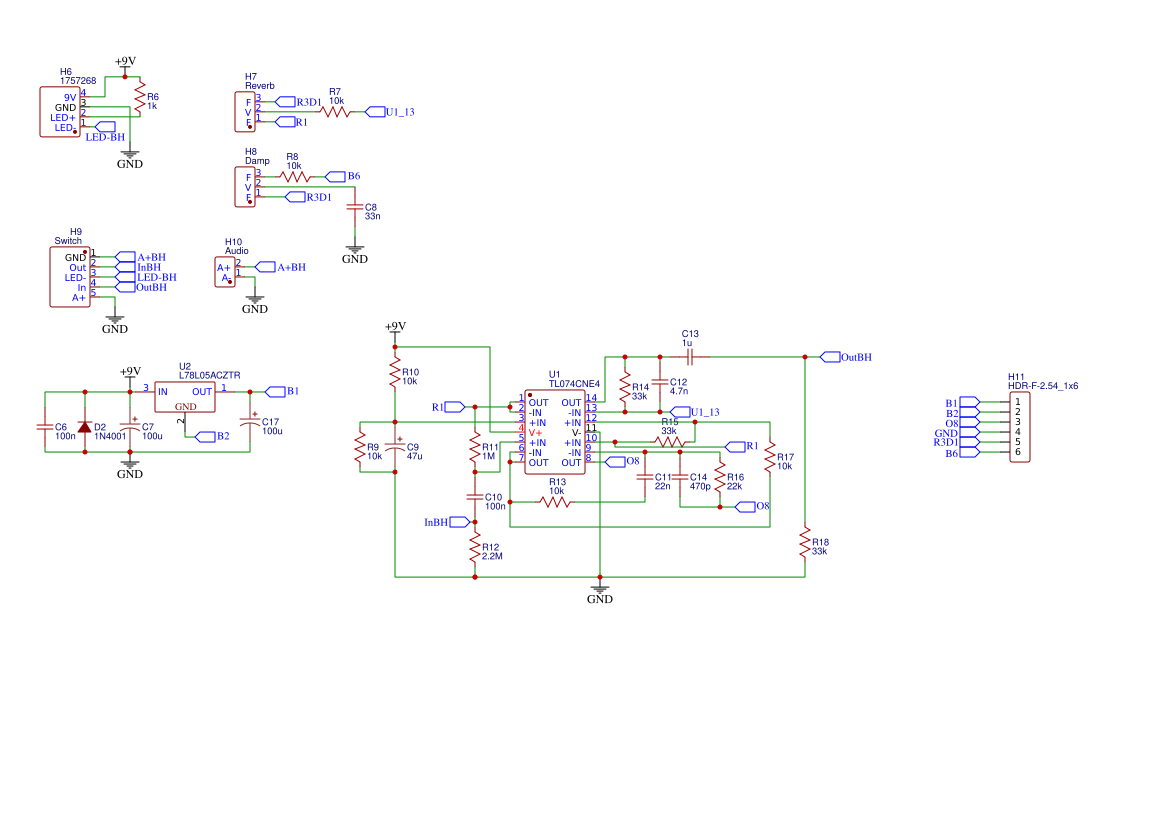Select the H8 Damp connector
Viewport: 1169px width, 828px height.
(x=247, y=188)
